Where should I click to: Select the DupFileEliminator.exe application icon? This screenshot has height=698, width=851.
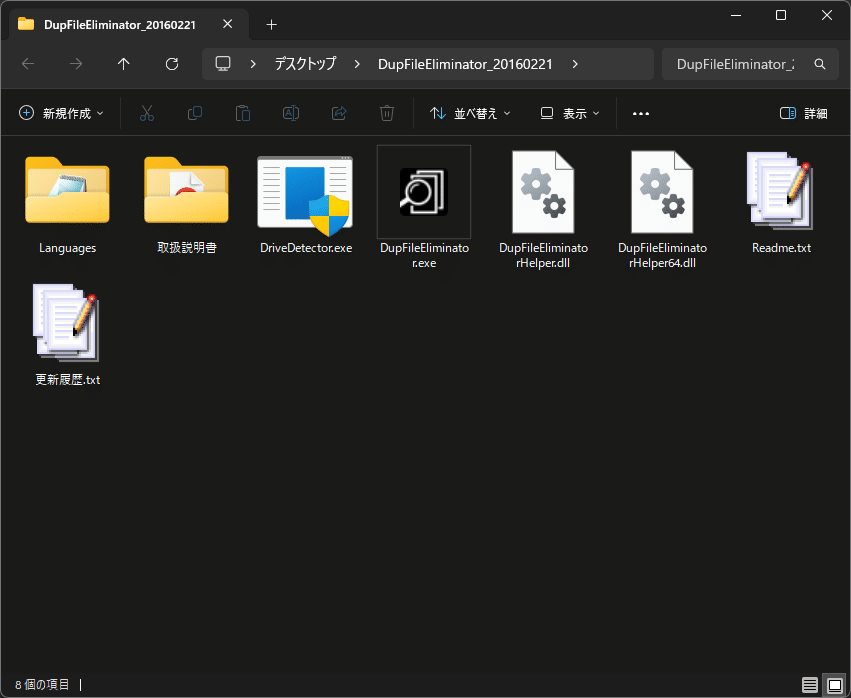[423, 191]
